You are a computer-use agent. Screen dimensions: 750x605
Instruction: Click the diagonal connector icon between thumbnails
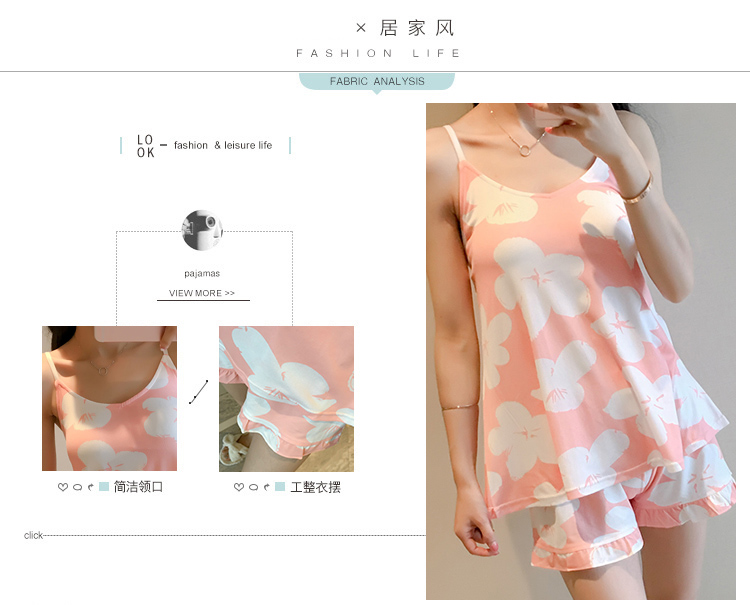click(199, 392)
